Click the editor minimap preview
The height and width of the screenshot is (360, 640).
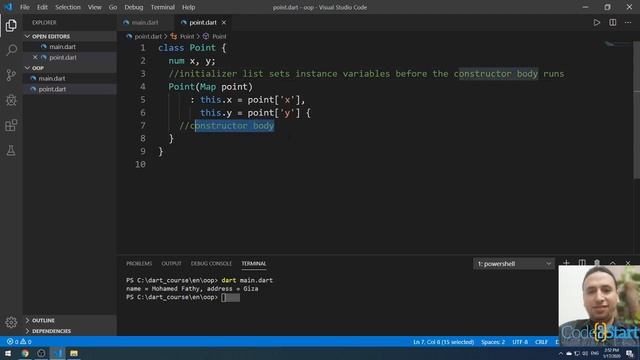pyautogui.click(x=617, y=44)
